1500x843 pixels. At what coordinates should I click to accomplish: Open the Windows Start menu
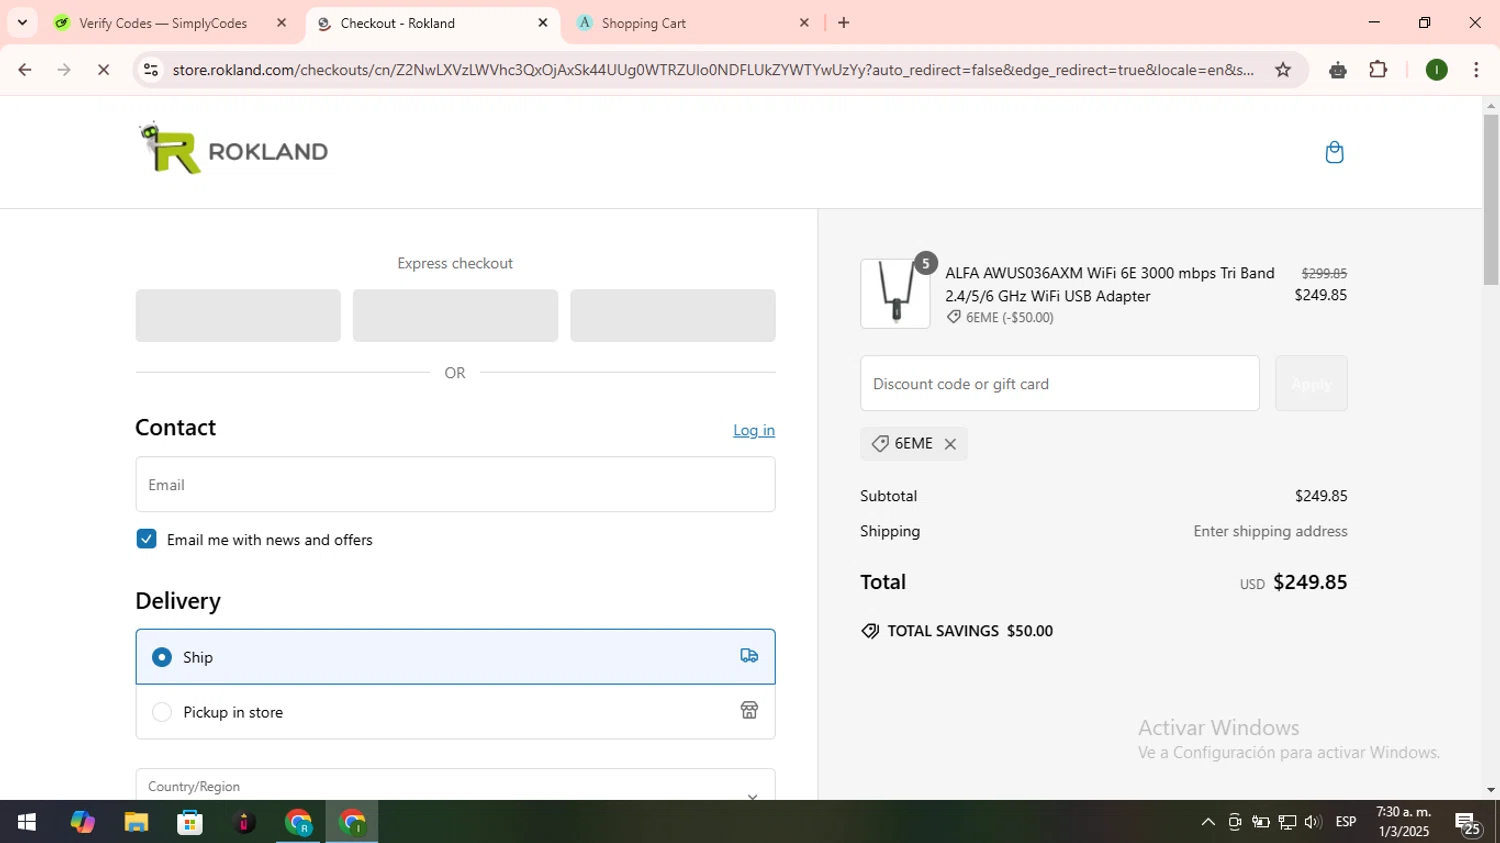(x=27, y=822)
